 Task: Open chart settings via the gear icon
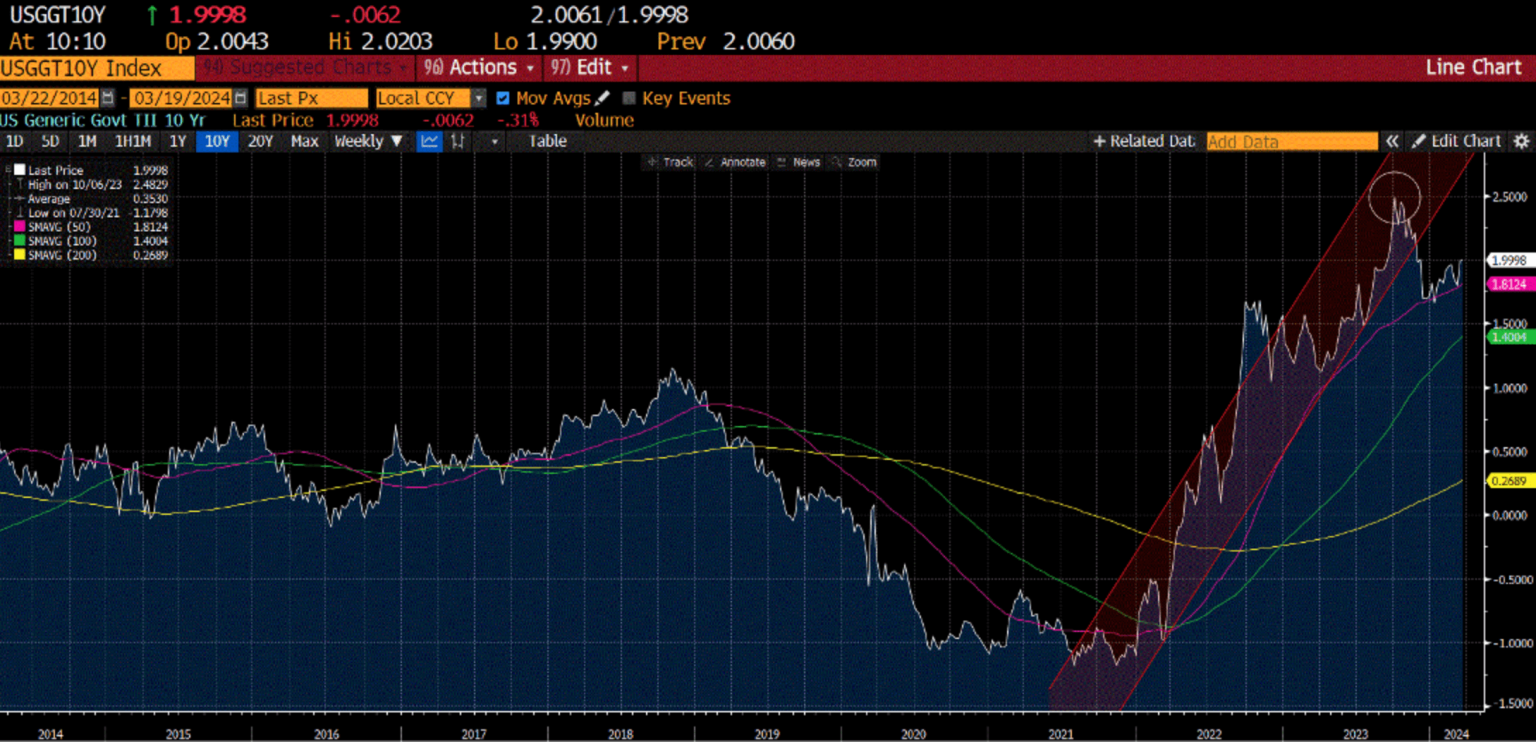coord(1520,141)
